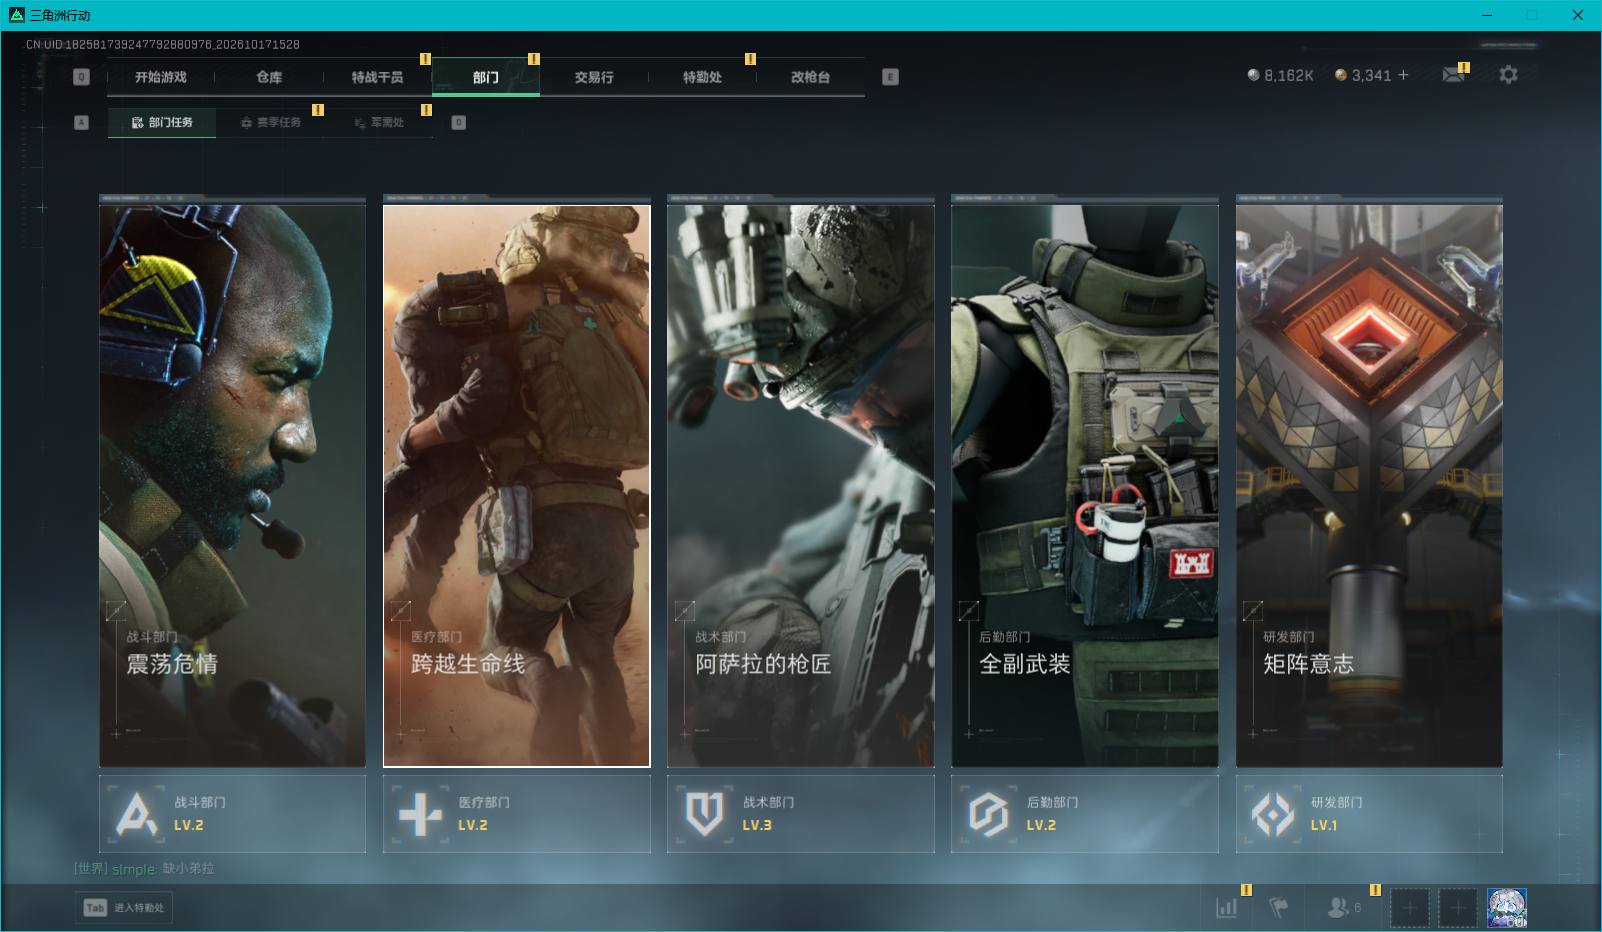Select the 阿萨拉的枪匠 department card
1602x932 pixels.
pyautogui.click(x=801, y=486)
